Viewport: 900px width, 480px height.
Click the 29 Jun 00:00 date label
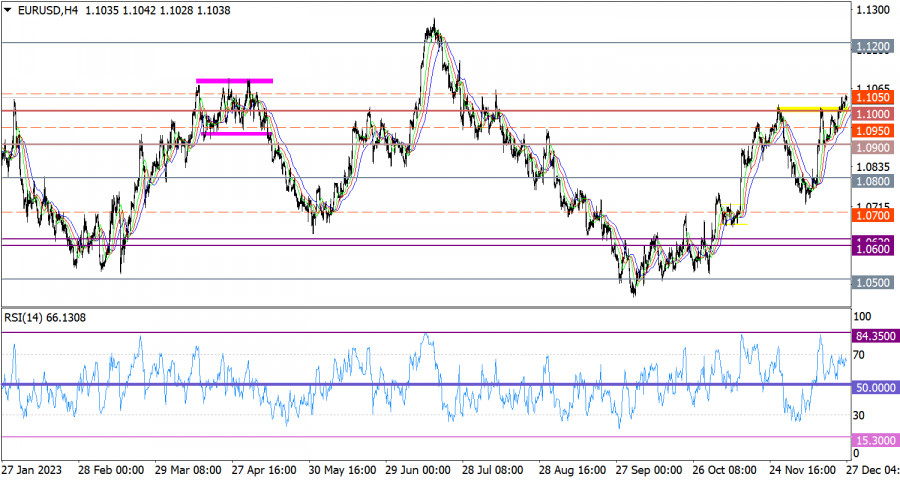tap(420, 470)
